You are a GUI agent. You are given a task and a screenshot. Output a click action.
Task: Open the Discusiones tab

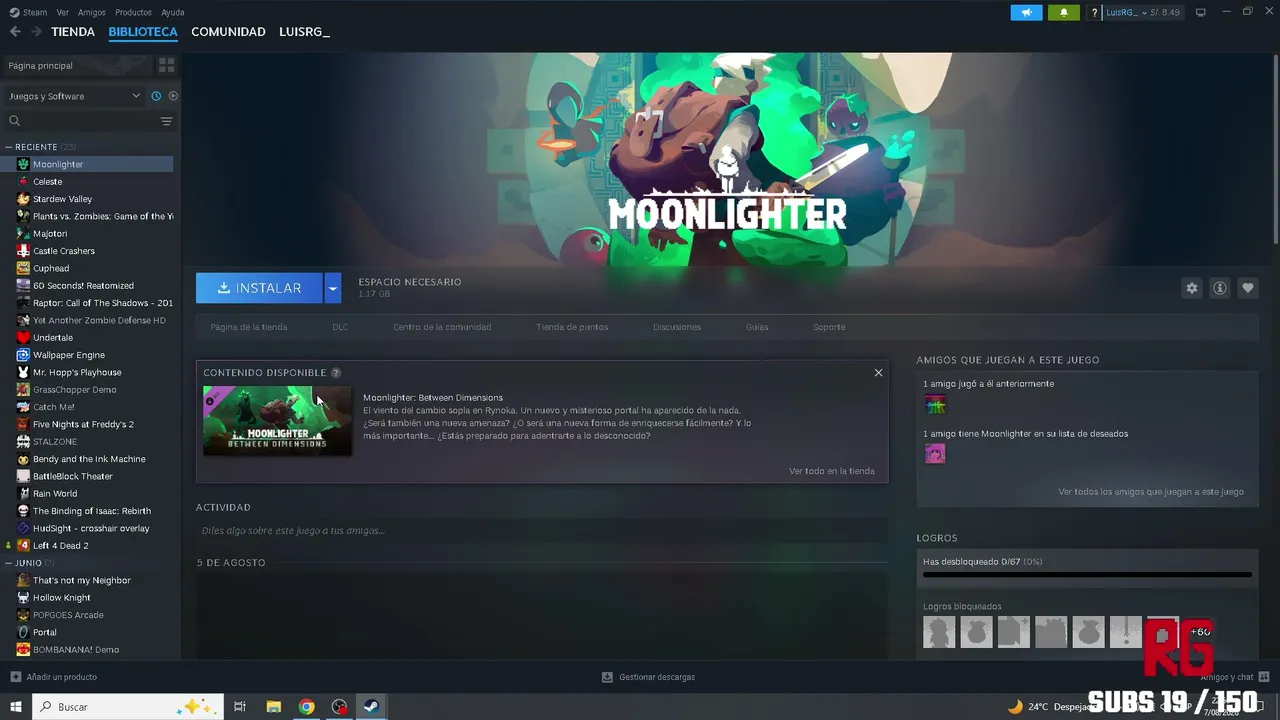point(677,327)
